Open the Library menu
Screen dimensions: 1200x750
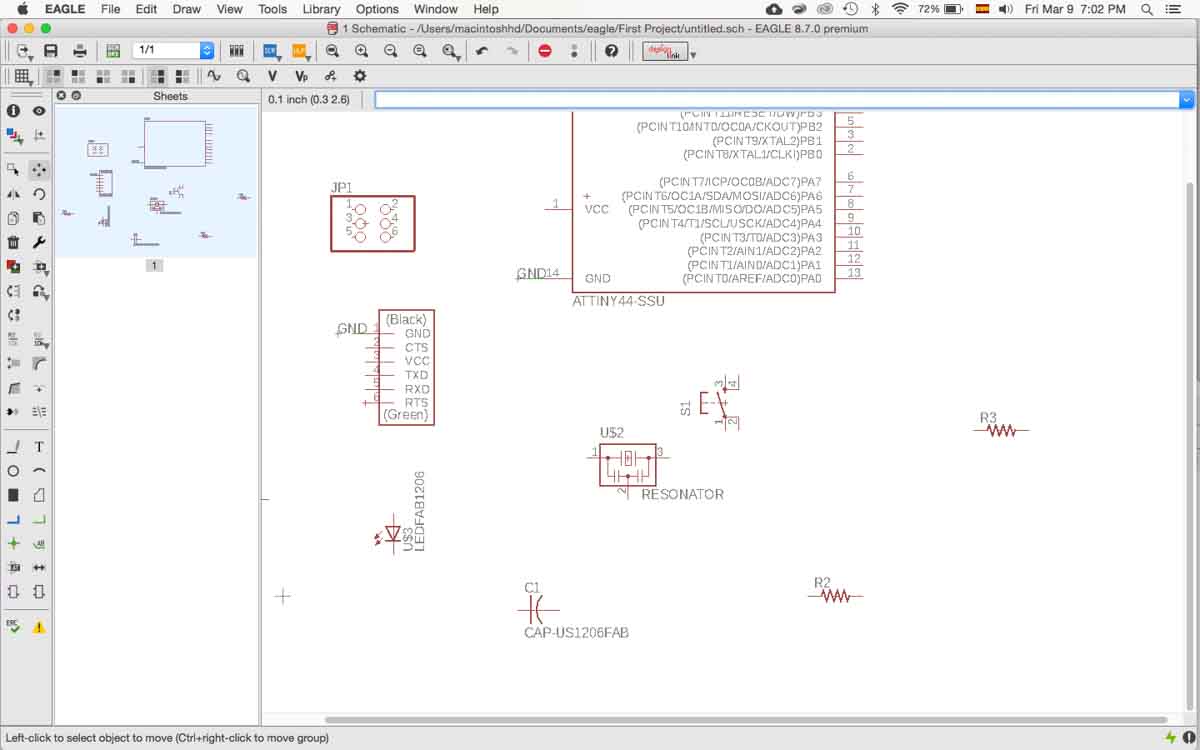[321, 9]
